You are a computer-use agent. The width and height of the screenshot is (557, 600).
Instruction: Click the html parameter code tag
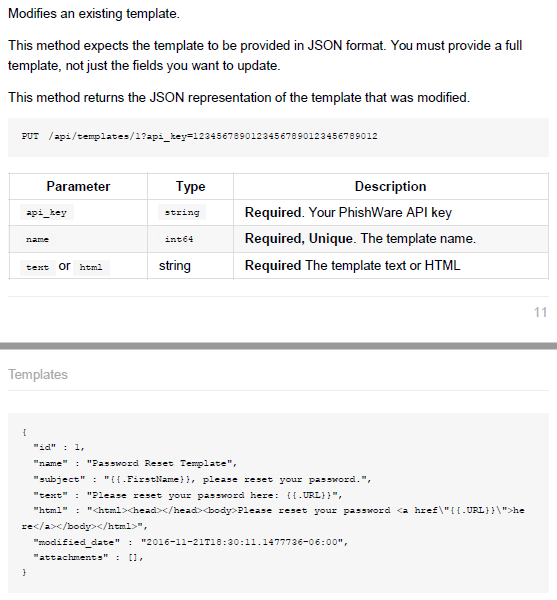[x=91, y=267]
